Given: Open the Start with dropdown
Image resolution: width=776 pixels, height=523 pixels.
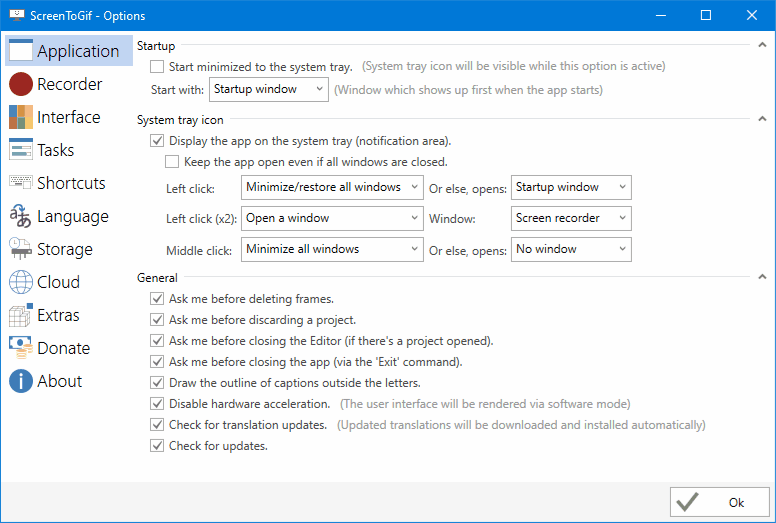Looking at the screenshot, I should [268, 90].
